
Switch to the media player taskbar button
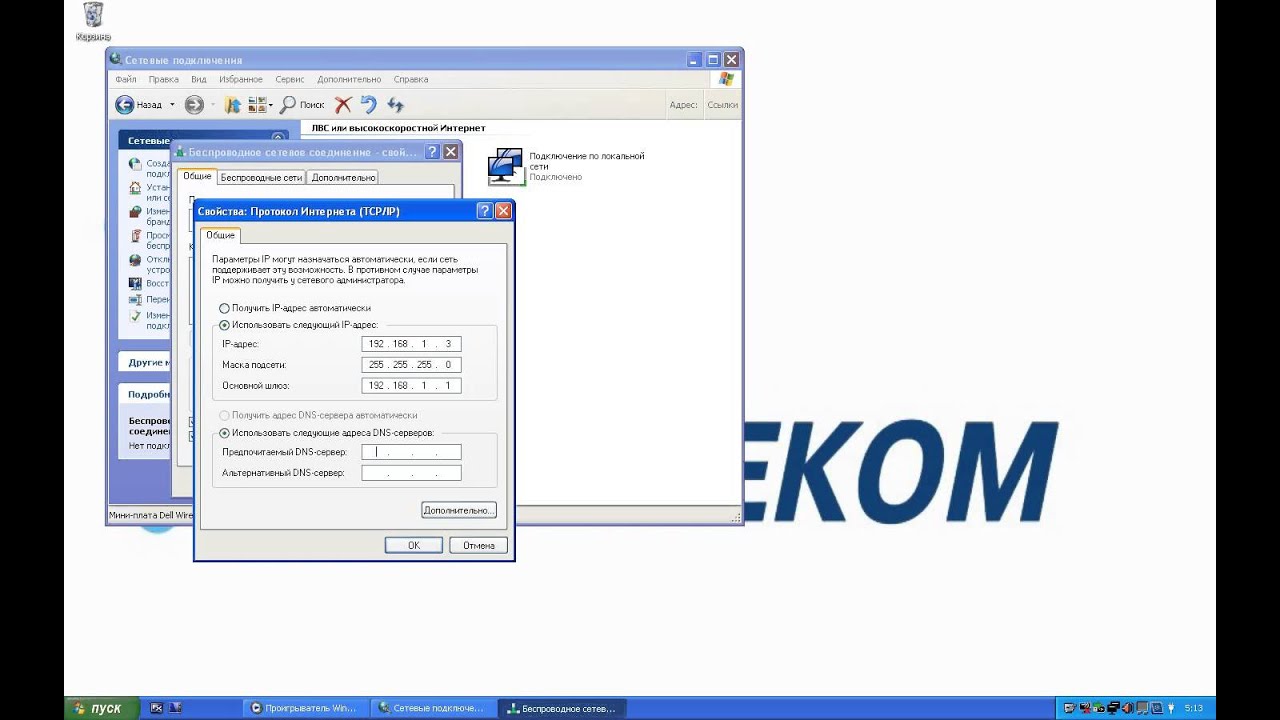(303, 708)
